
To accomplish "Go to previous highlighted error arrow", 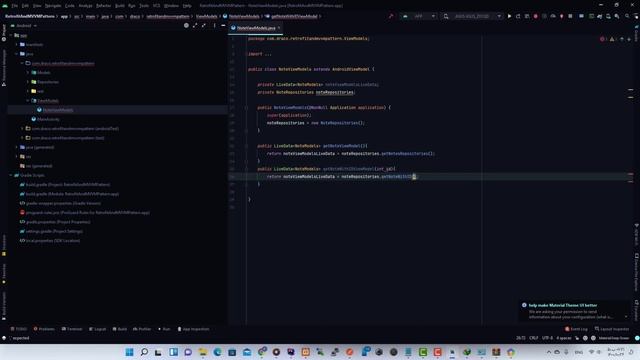I will tap(622, 39).
